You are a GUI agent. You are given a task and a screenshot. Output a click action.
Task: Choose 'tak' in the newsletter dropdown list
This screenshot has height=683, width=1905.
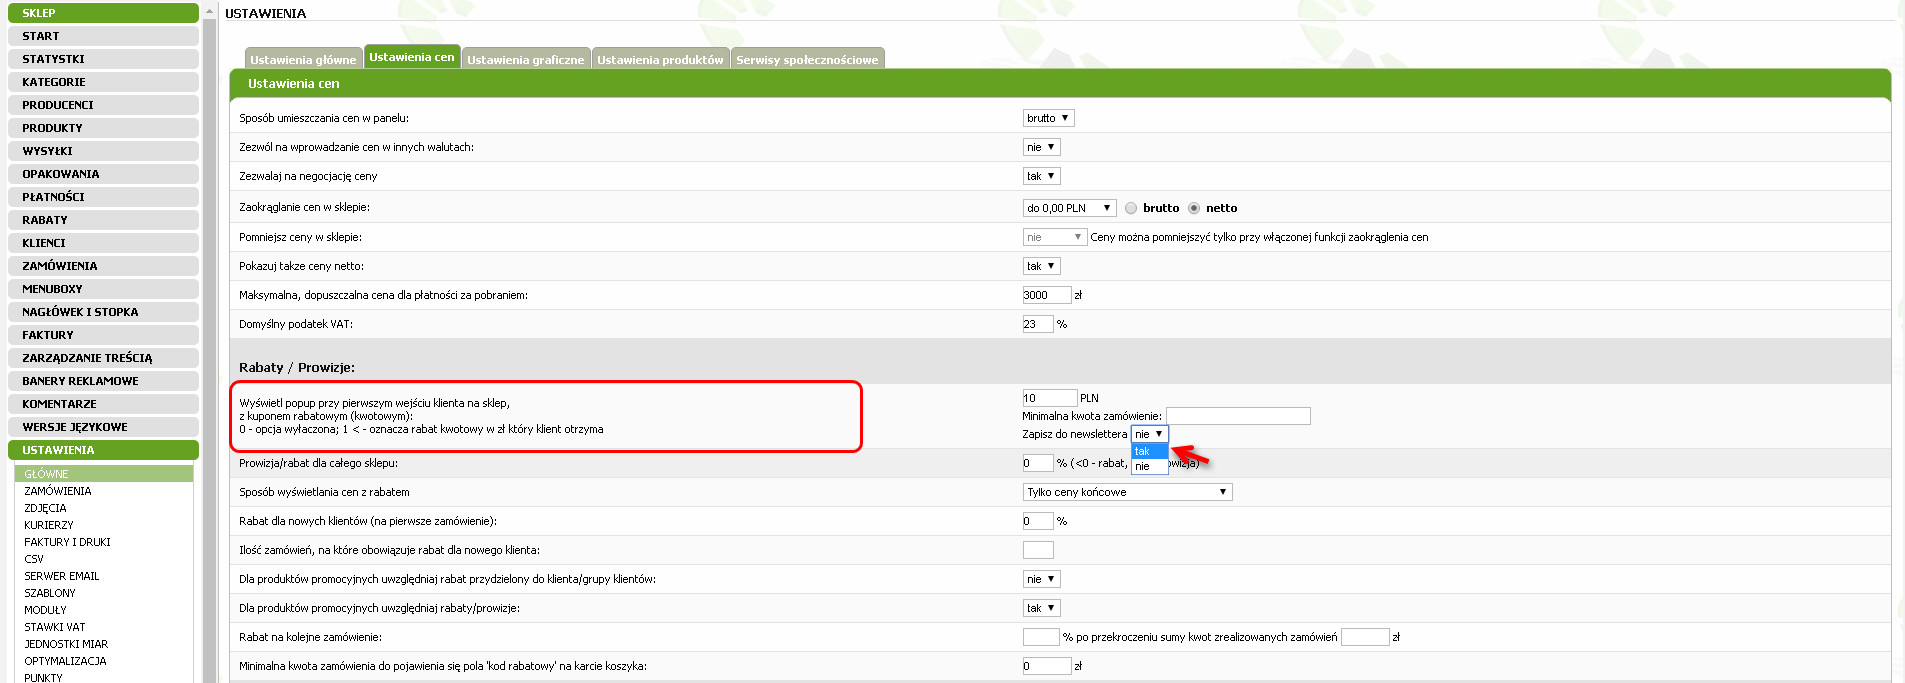coord(1148,451)
